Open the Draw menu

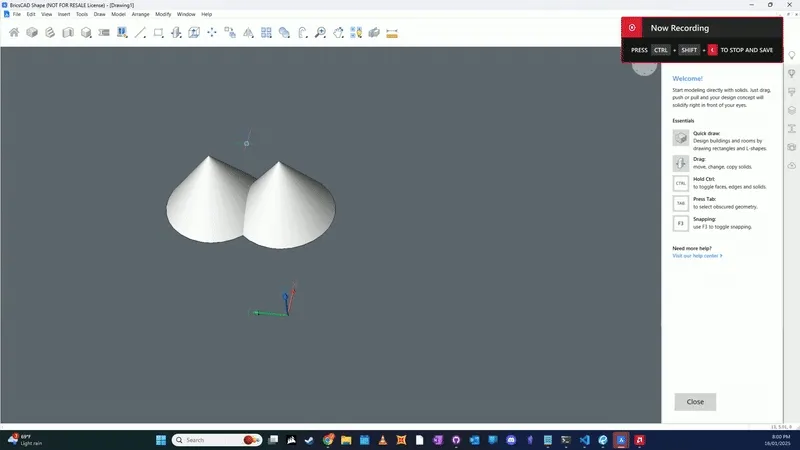99,14
